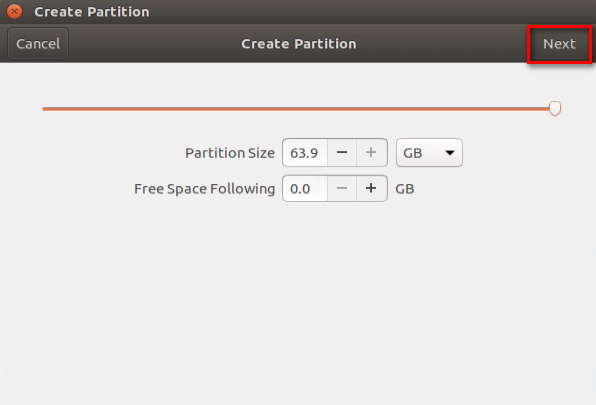Viewport: 596px width, 405px height.
Task: Click the Free Space Following label
Action: click(204, 189)
